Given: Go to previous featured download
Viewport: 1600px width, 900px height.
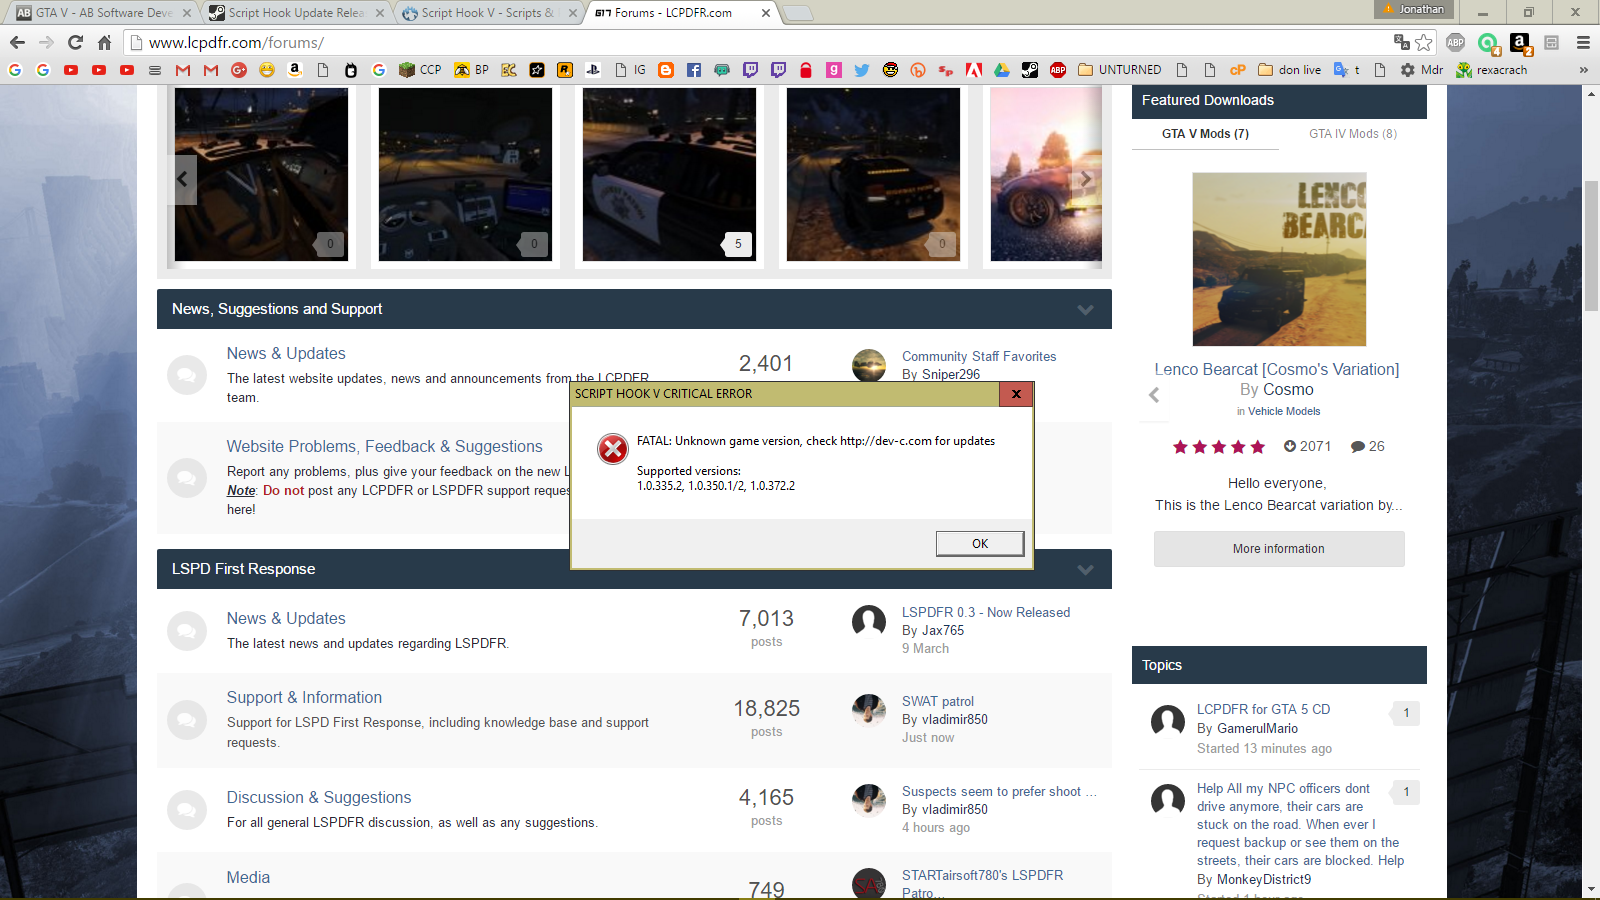Looking at the screenshot, I should tap(1154, 395).
